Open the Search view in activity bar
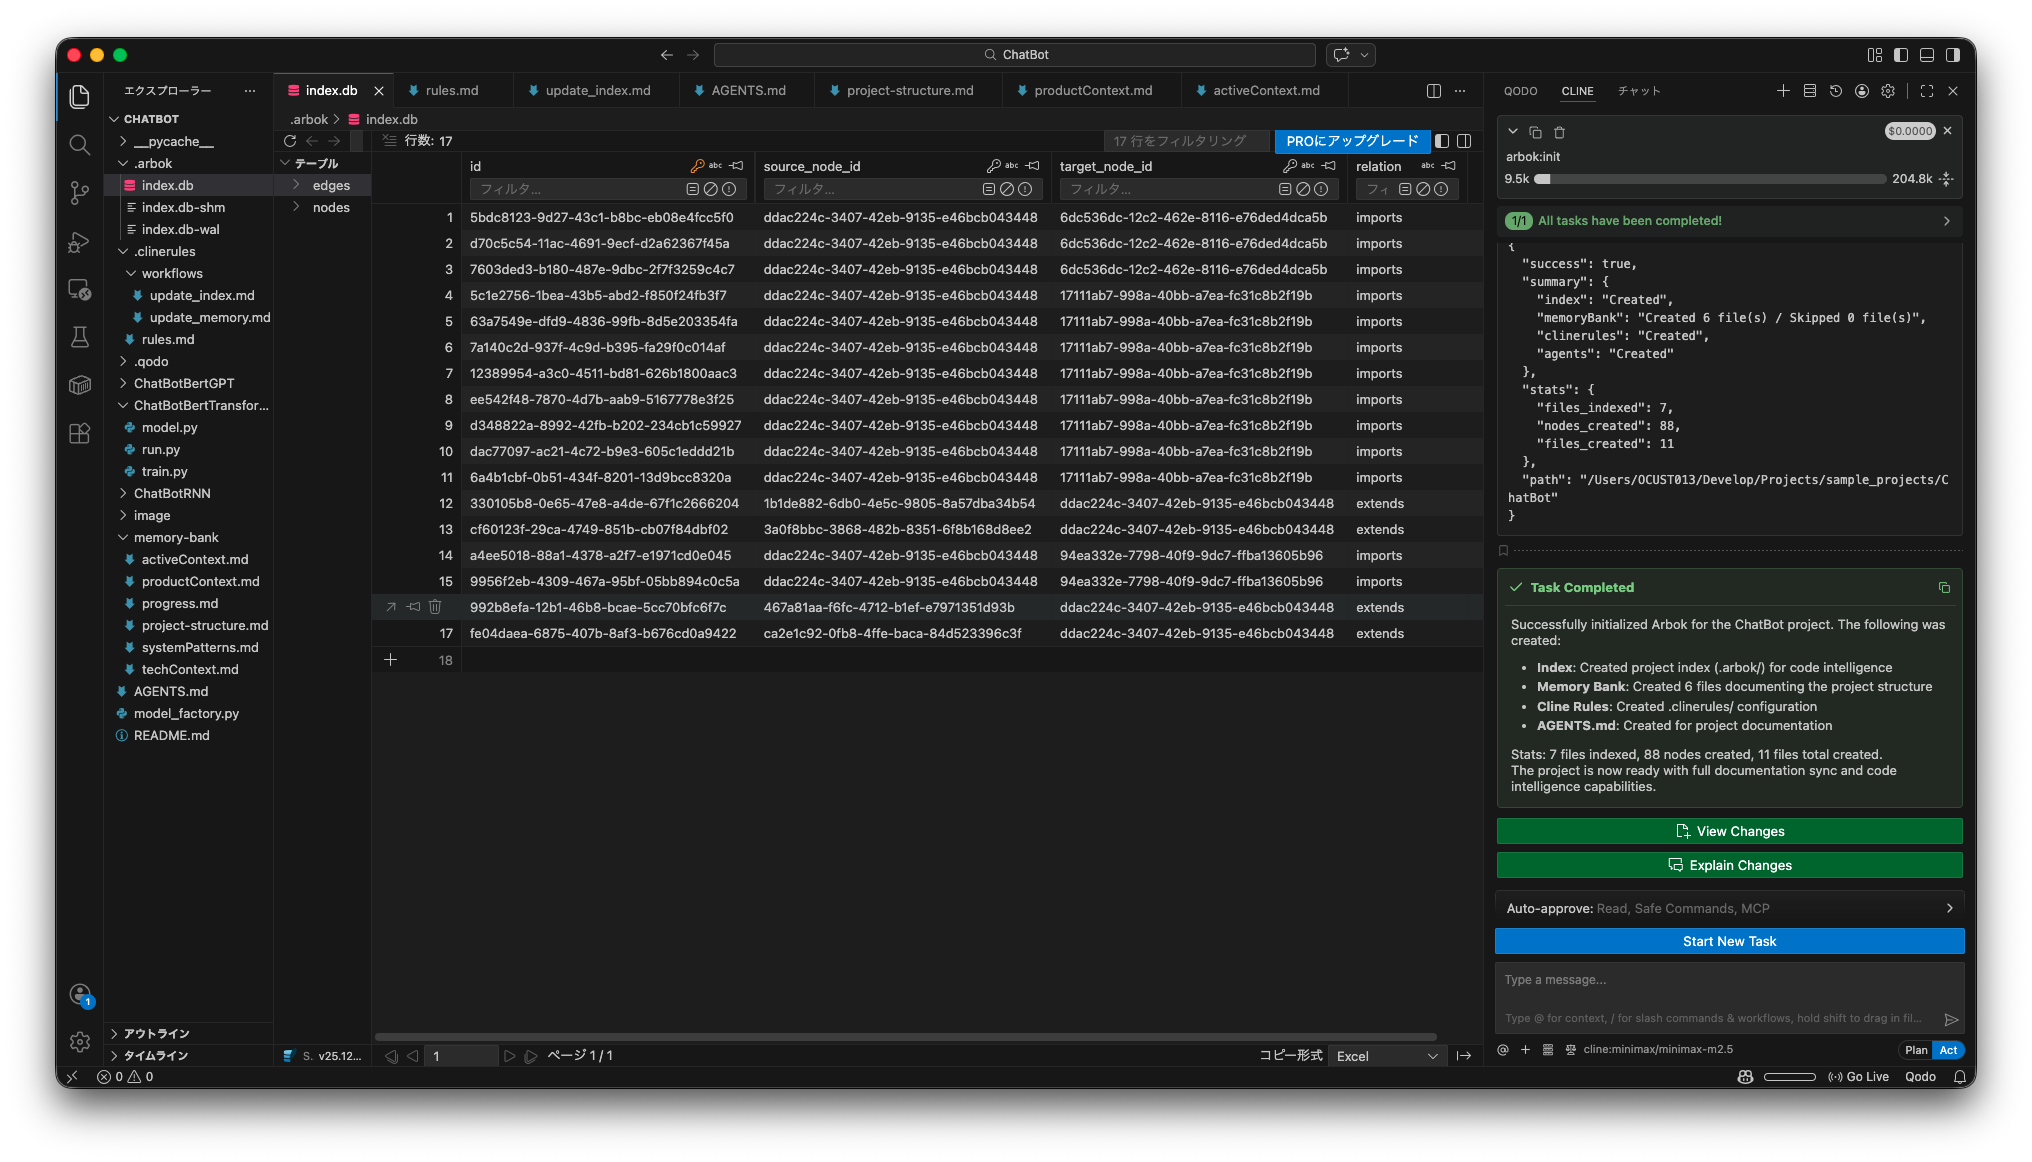Screen dimensions: 2032x1162 click(x=79, y=145)
